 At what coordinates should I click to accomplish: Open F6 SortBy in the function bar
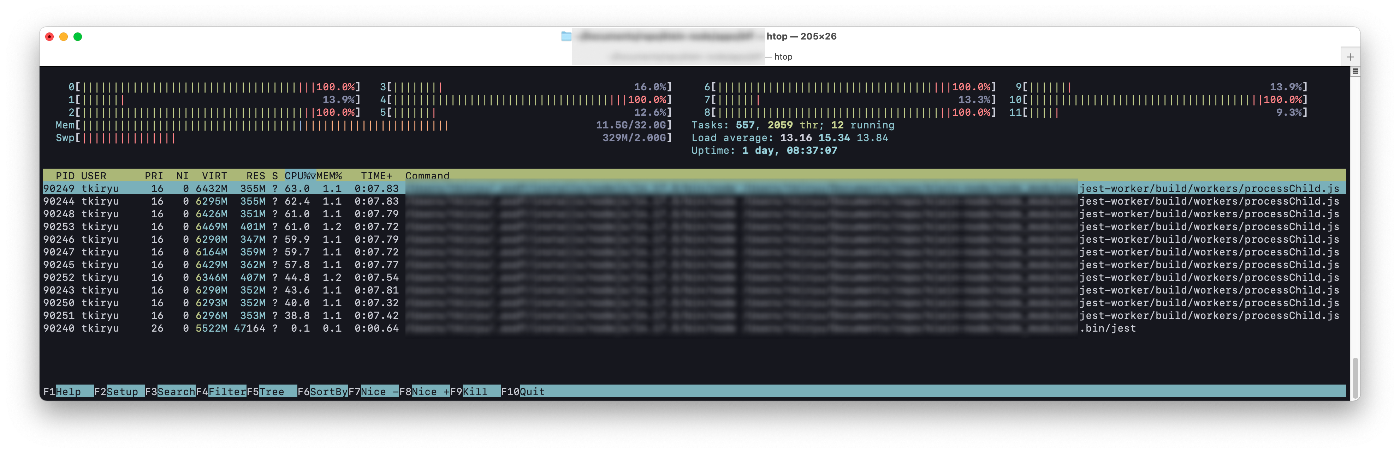click(x=323, y=391)
